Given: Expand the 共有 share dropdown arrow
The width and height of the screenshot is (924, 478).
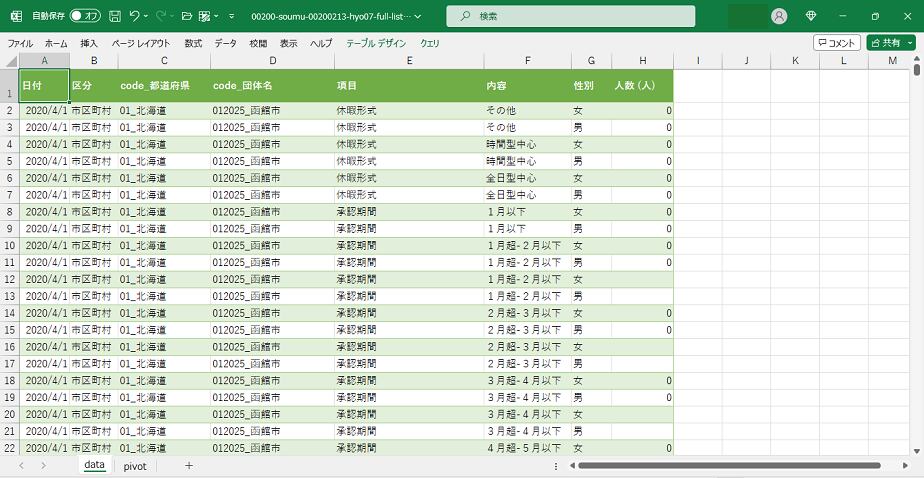Looking at the screenshot, I should 910,43.
